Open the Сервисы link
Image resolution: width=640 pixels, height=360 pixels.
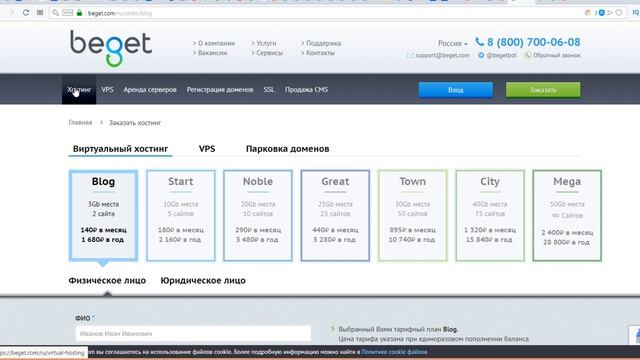point(269,53)
